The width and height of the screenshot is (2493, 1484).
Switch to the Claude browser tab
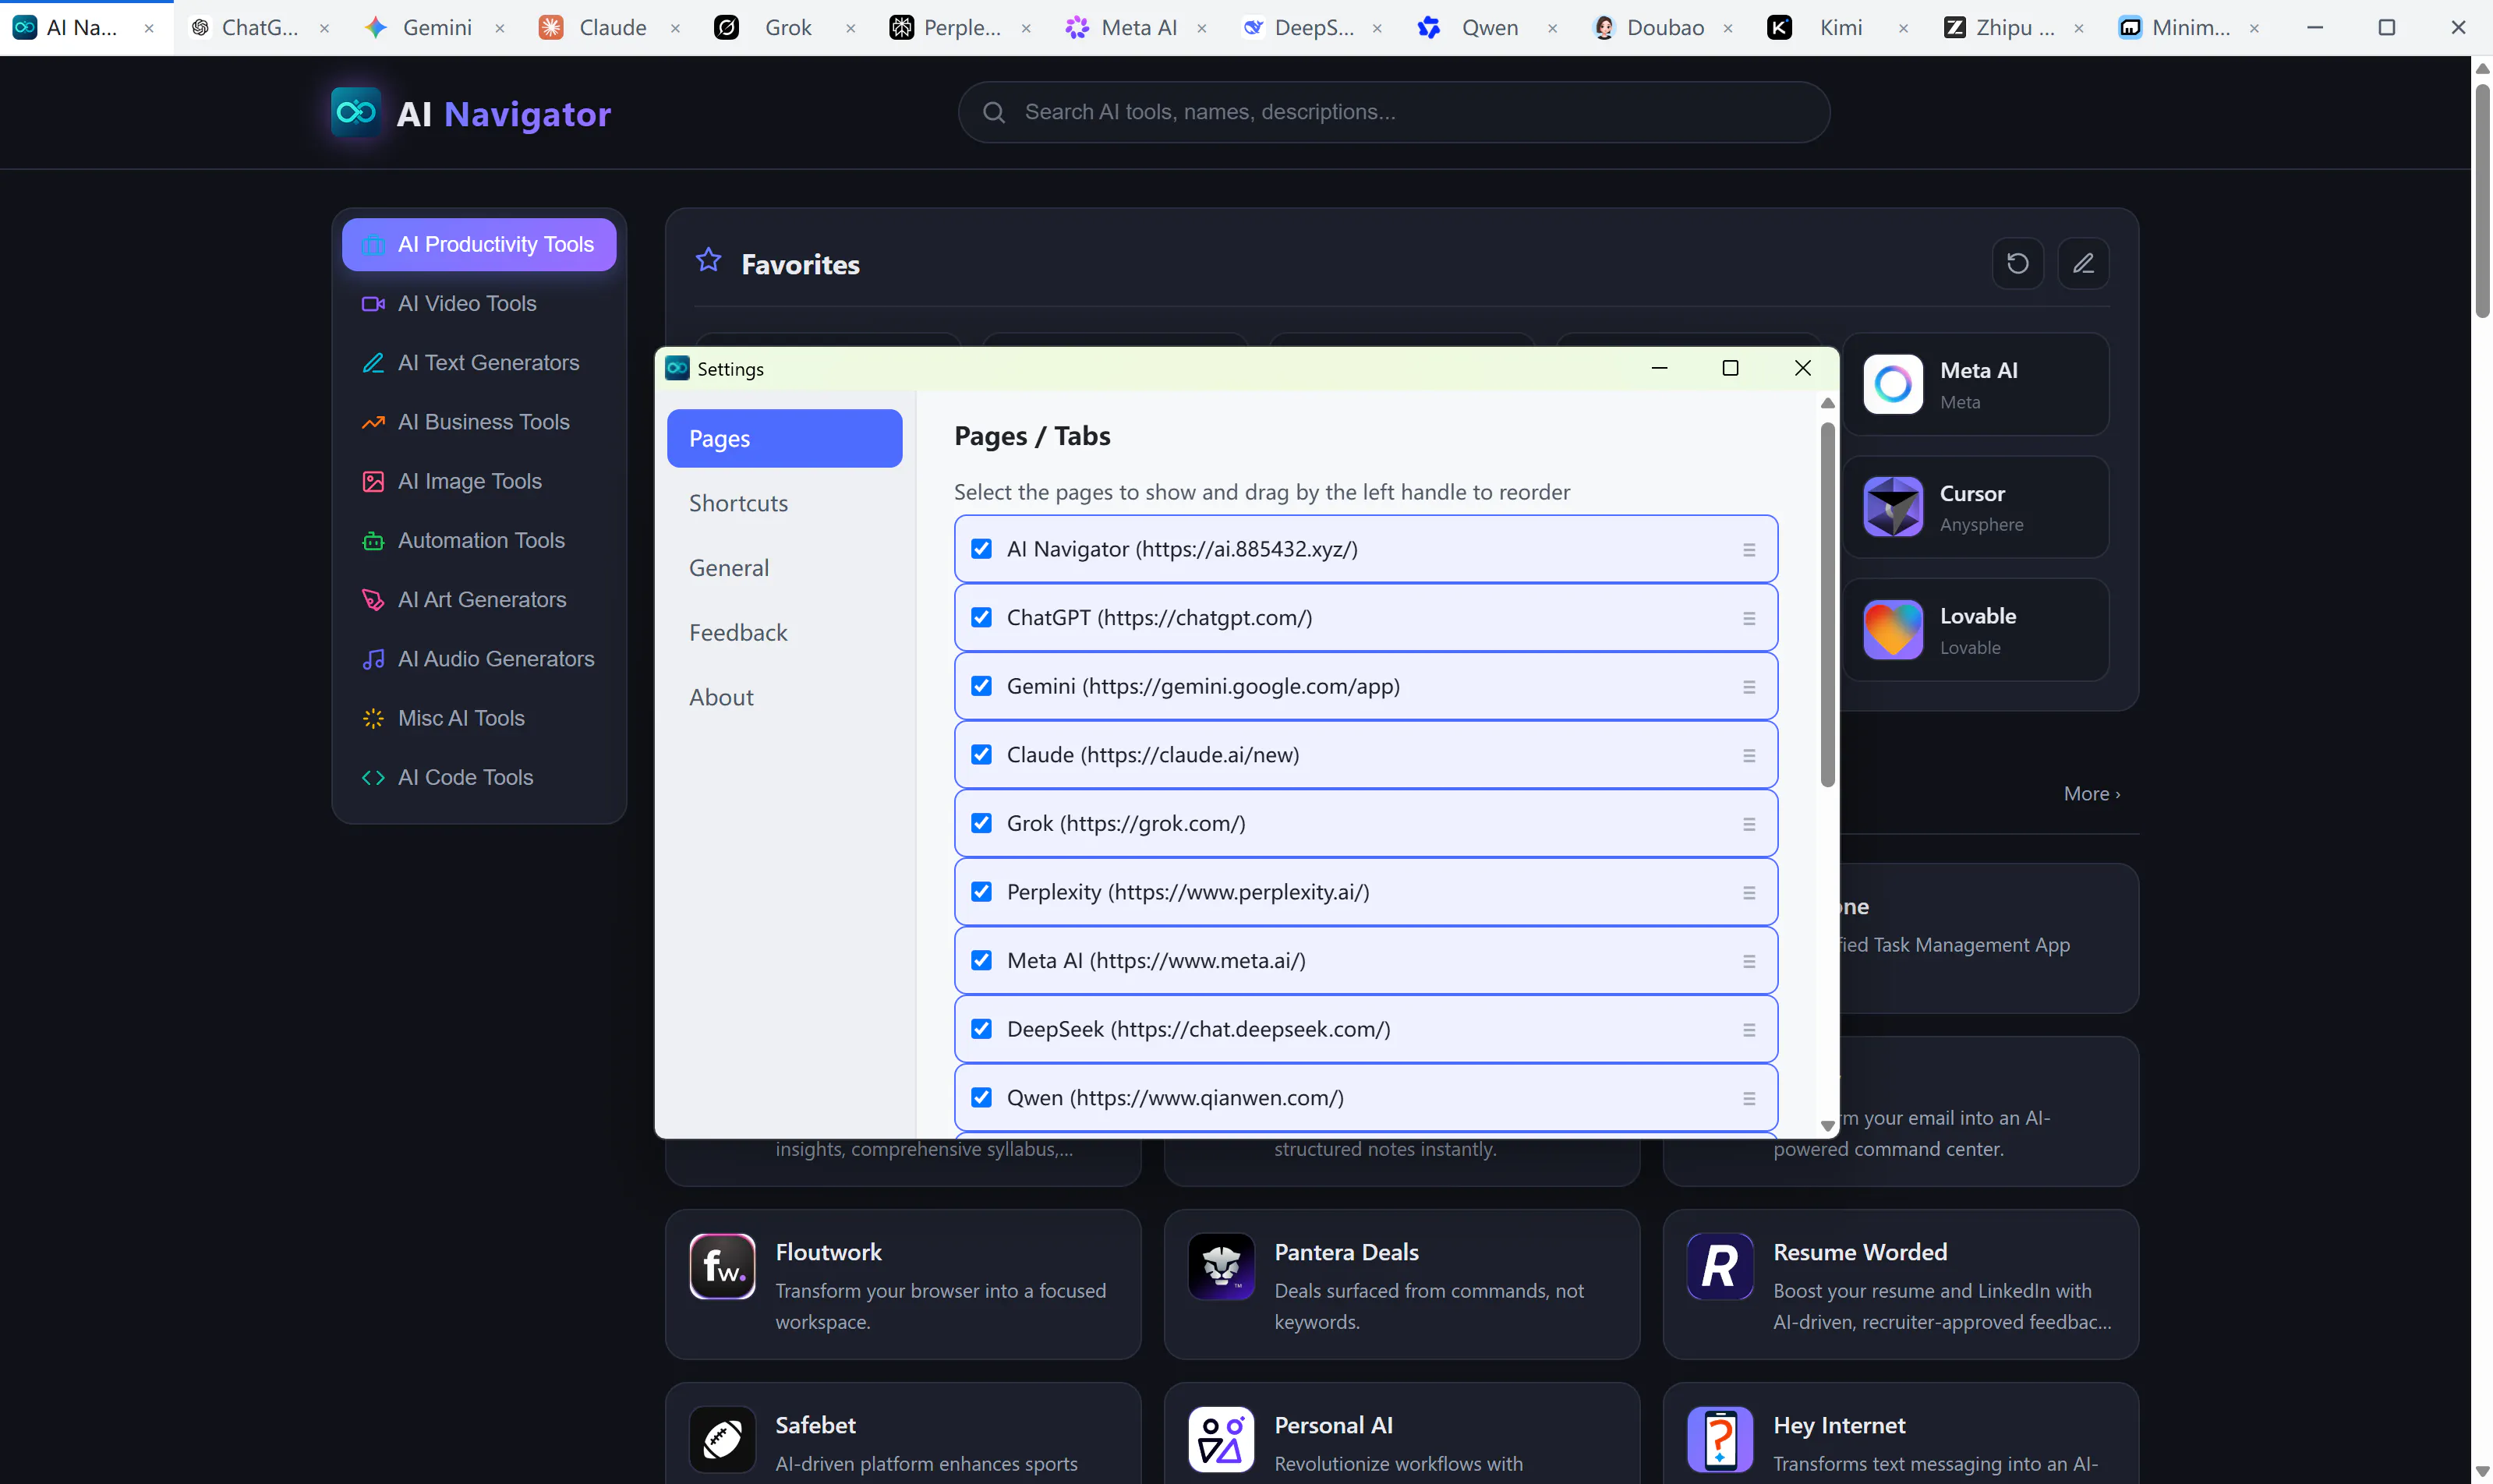click(611, 28)
